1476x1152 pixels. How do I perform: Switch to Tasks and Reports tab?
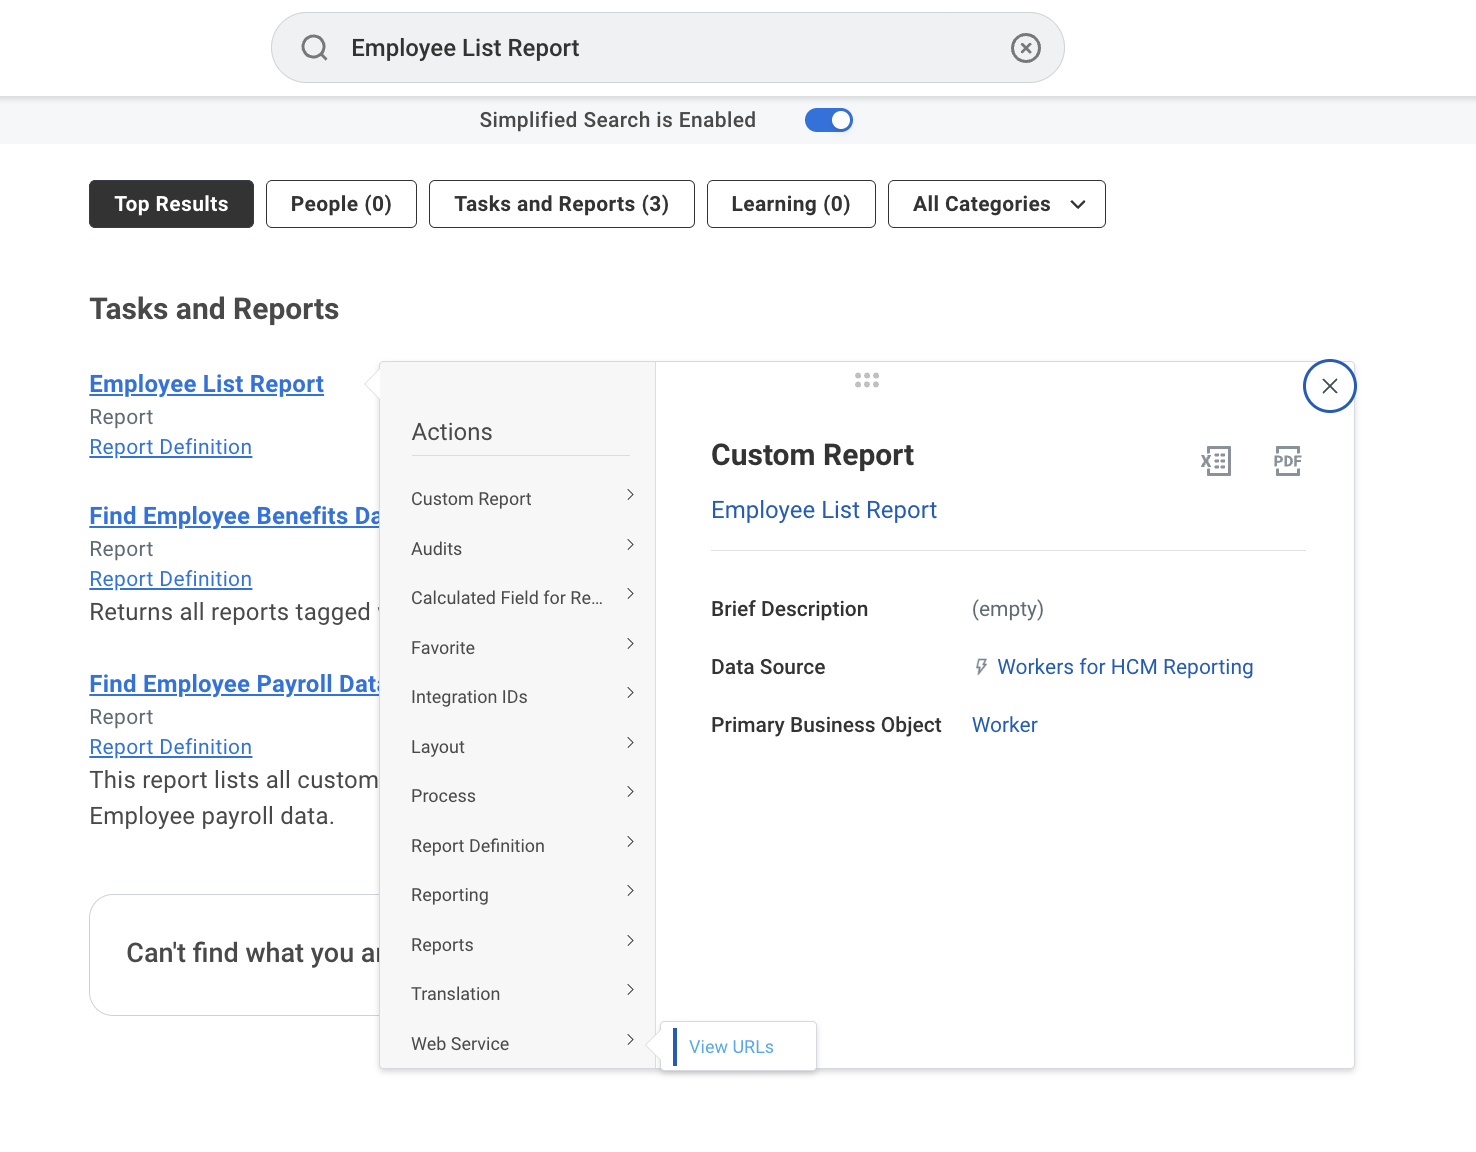[x=561, y=204]
